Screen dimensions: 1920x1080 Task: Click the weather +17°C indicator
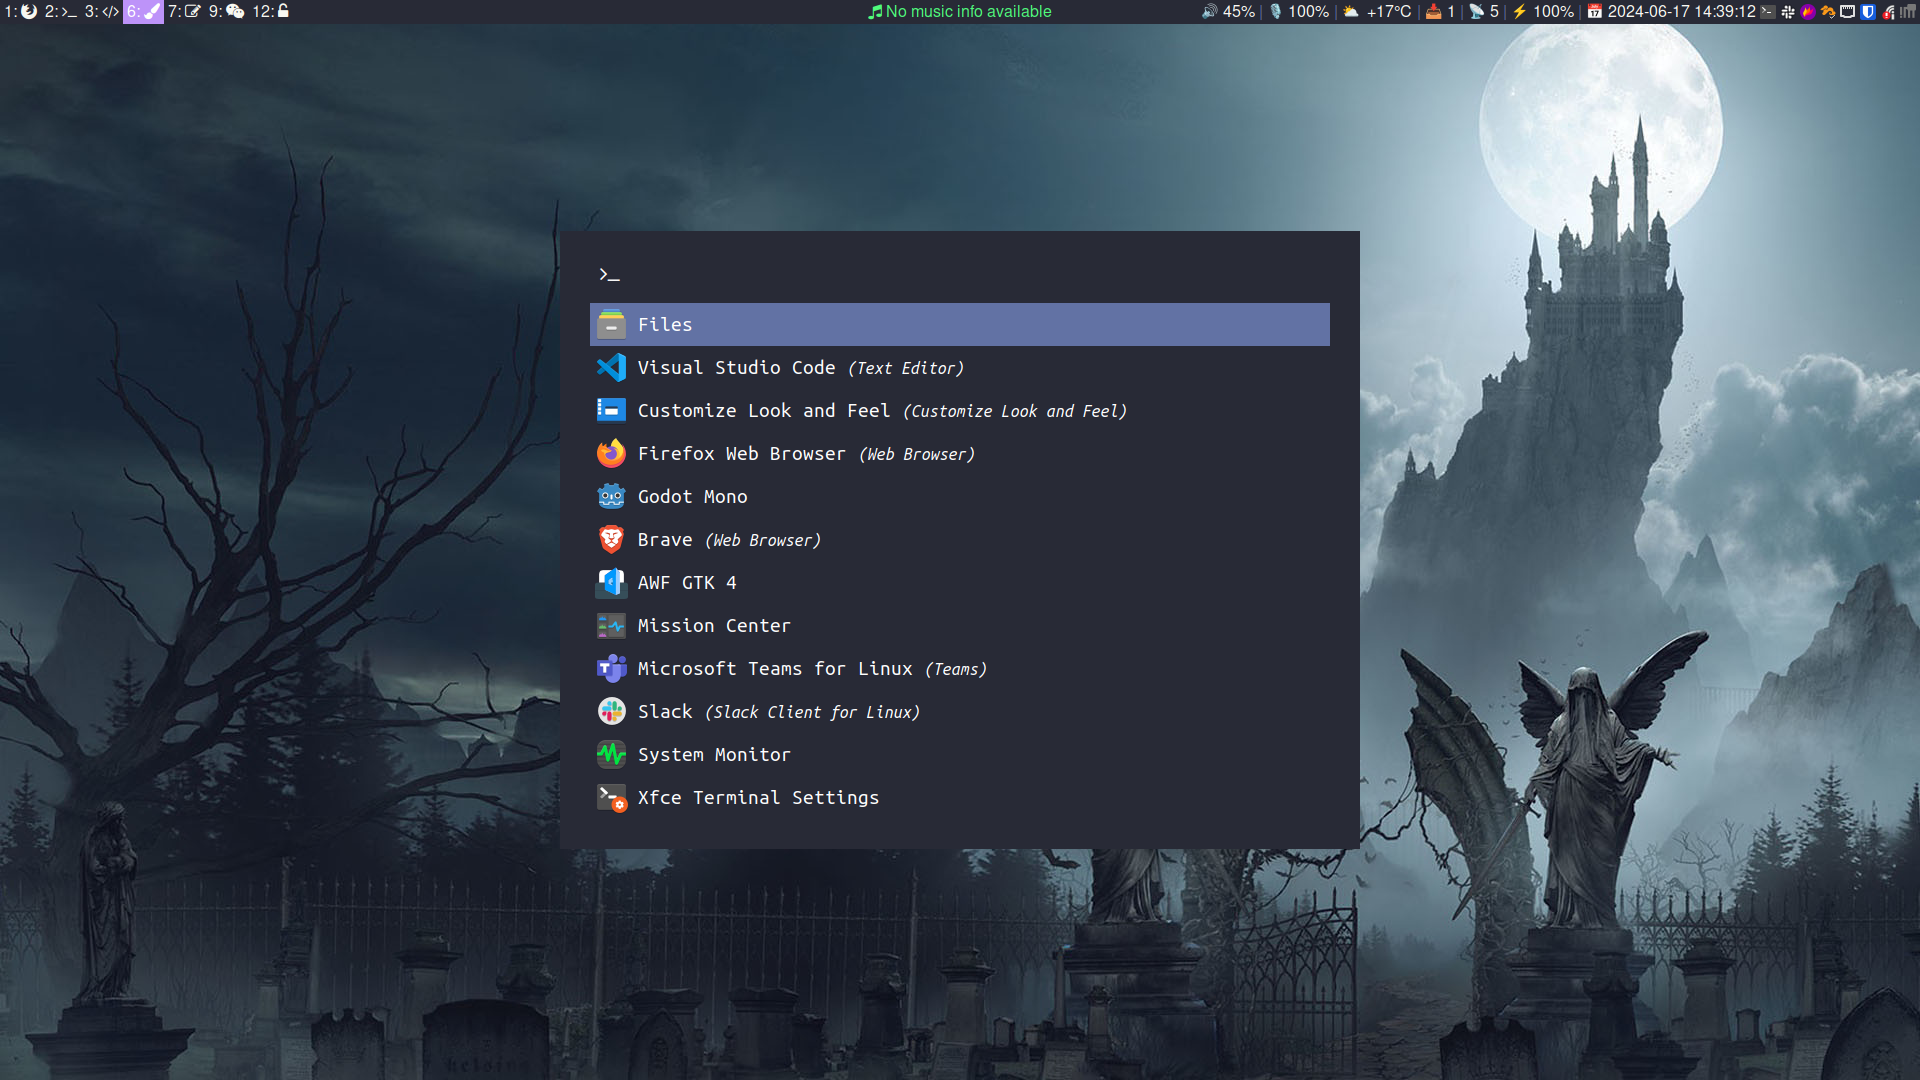coord(1378,11)
